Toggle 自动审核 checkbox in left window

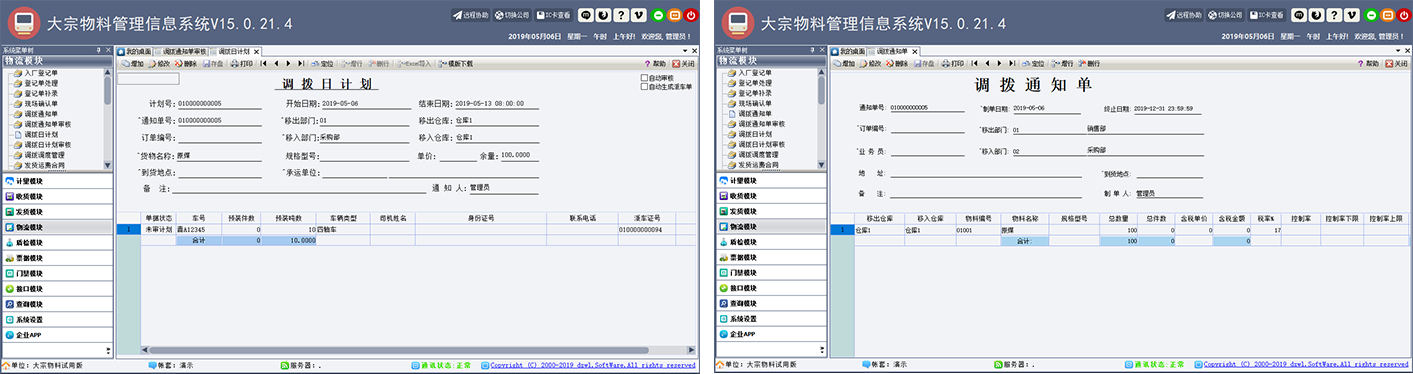coord(645,78)
